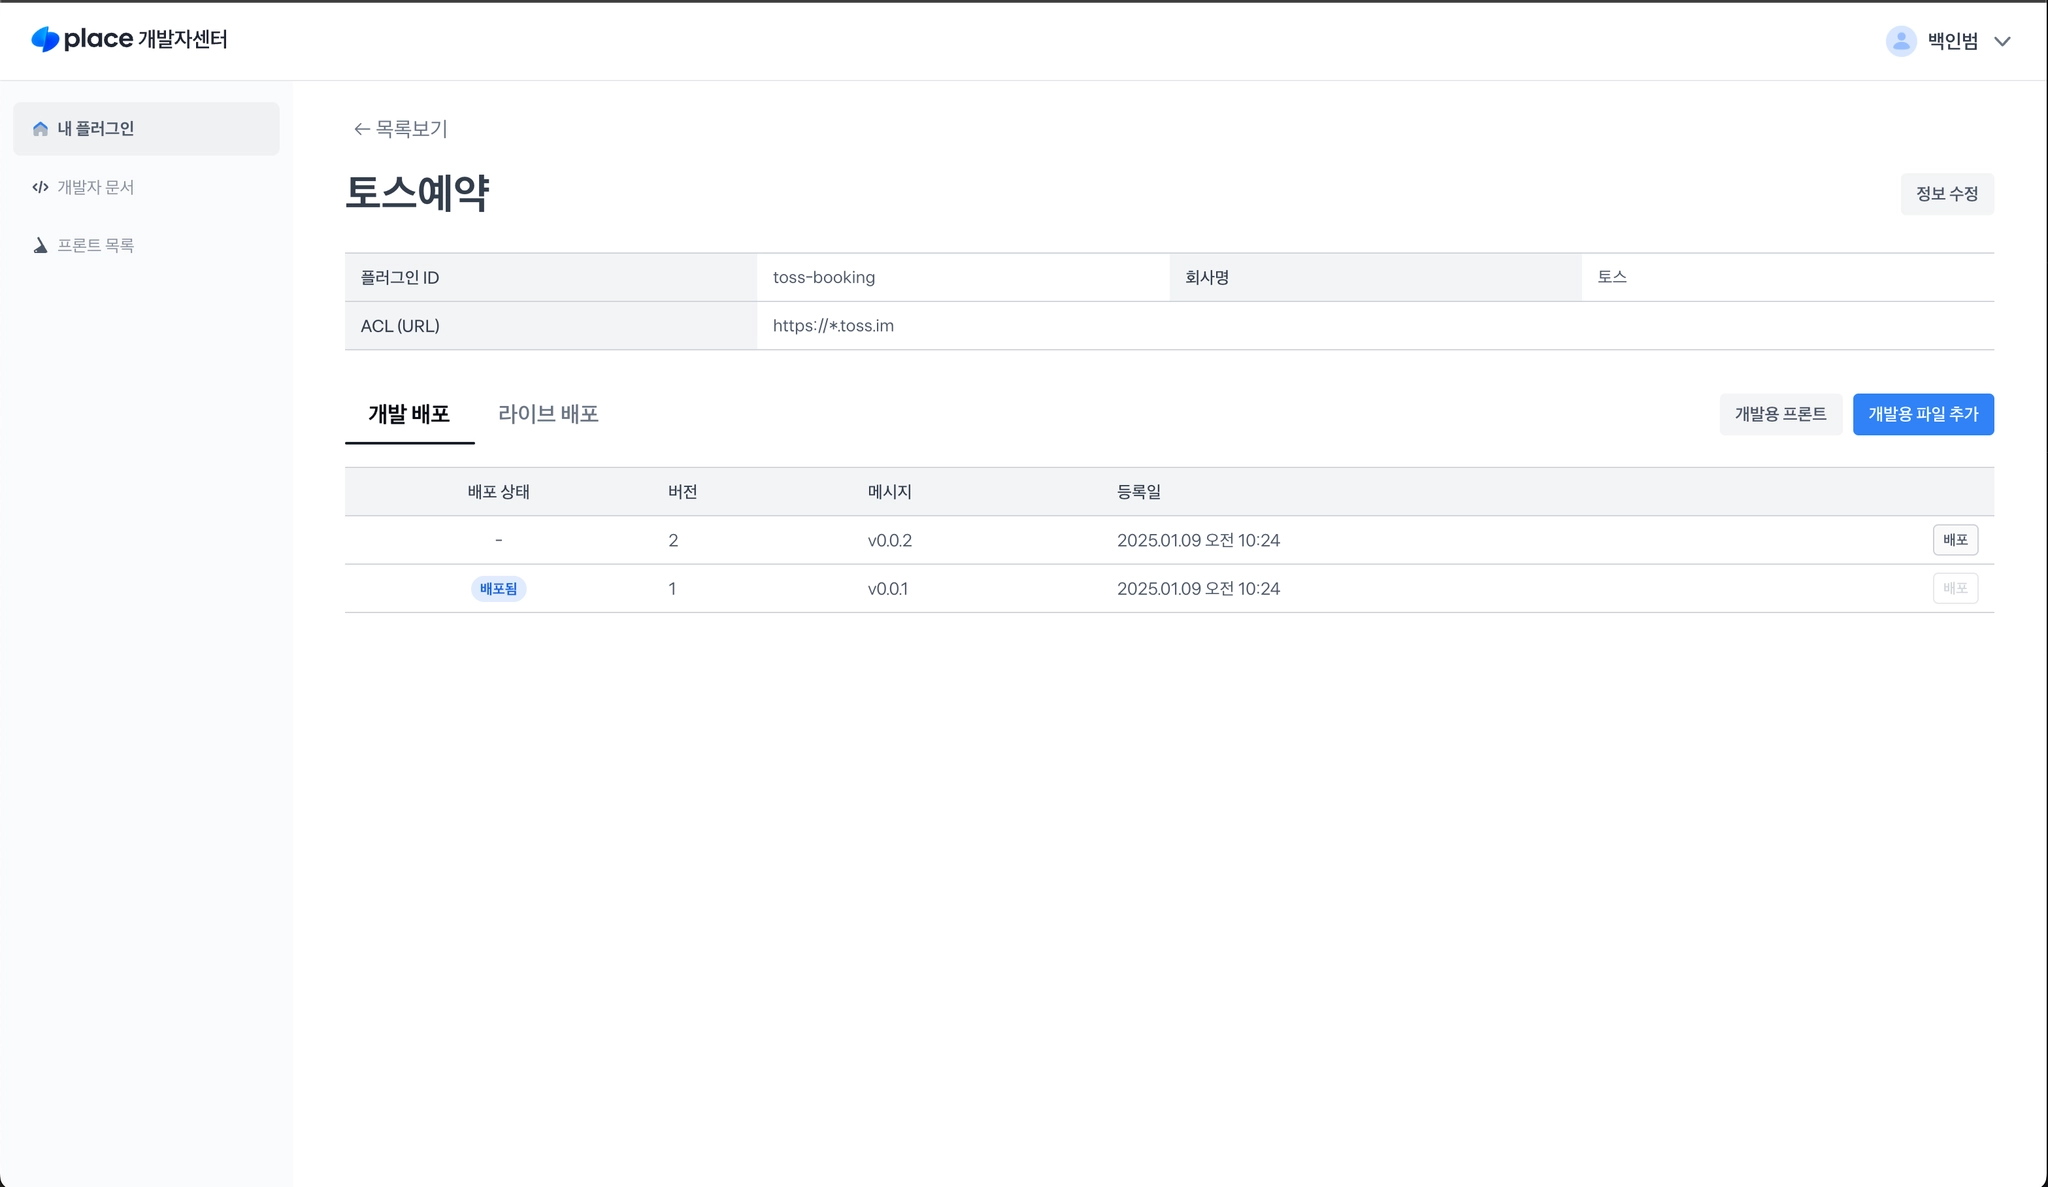Viewport: 2048px width, 1187px height.
Task: Click the place logo icon
Action: click(x=45, y=40)
